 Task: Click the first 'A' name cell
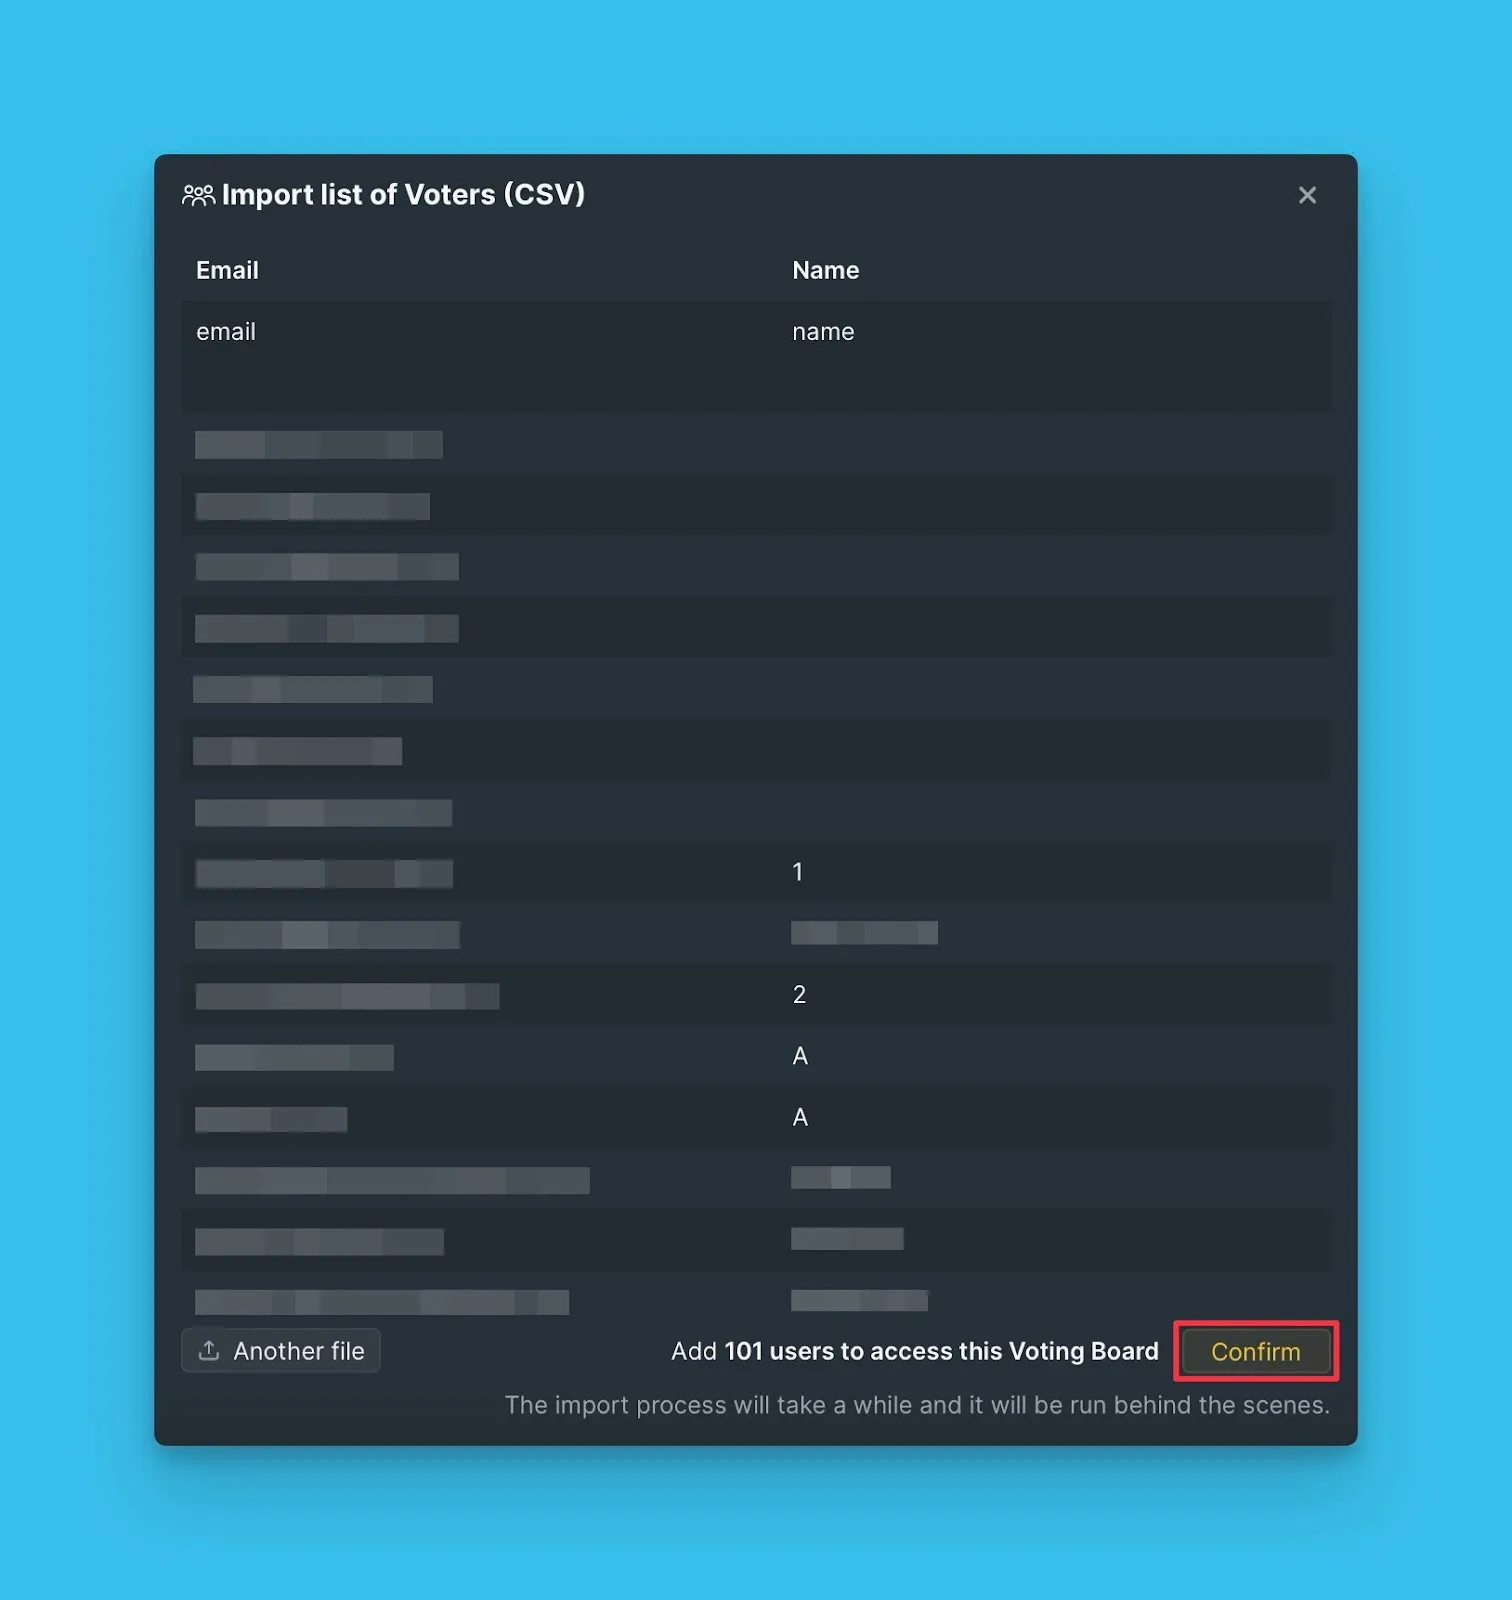(800, 1056)
